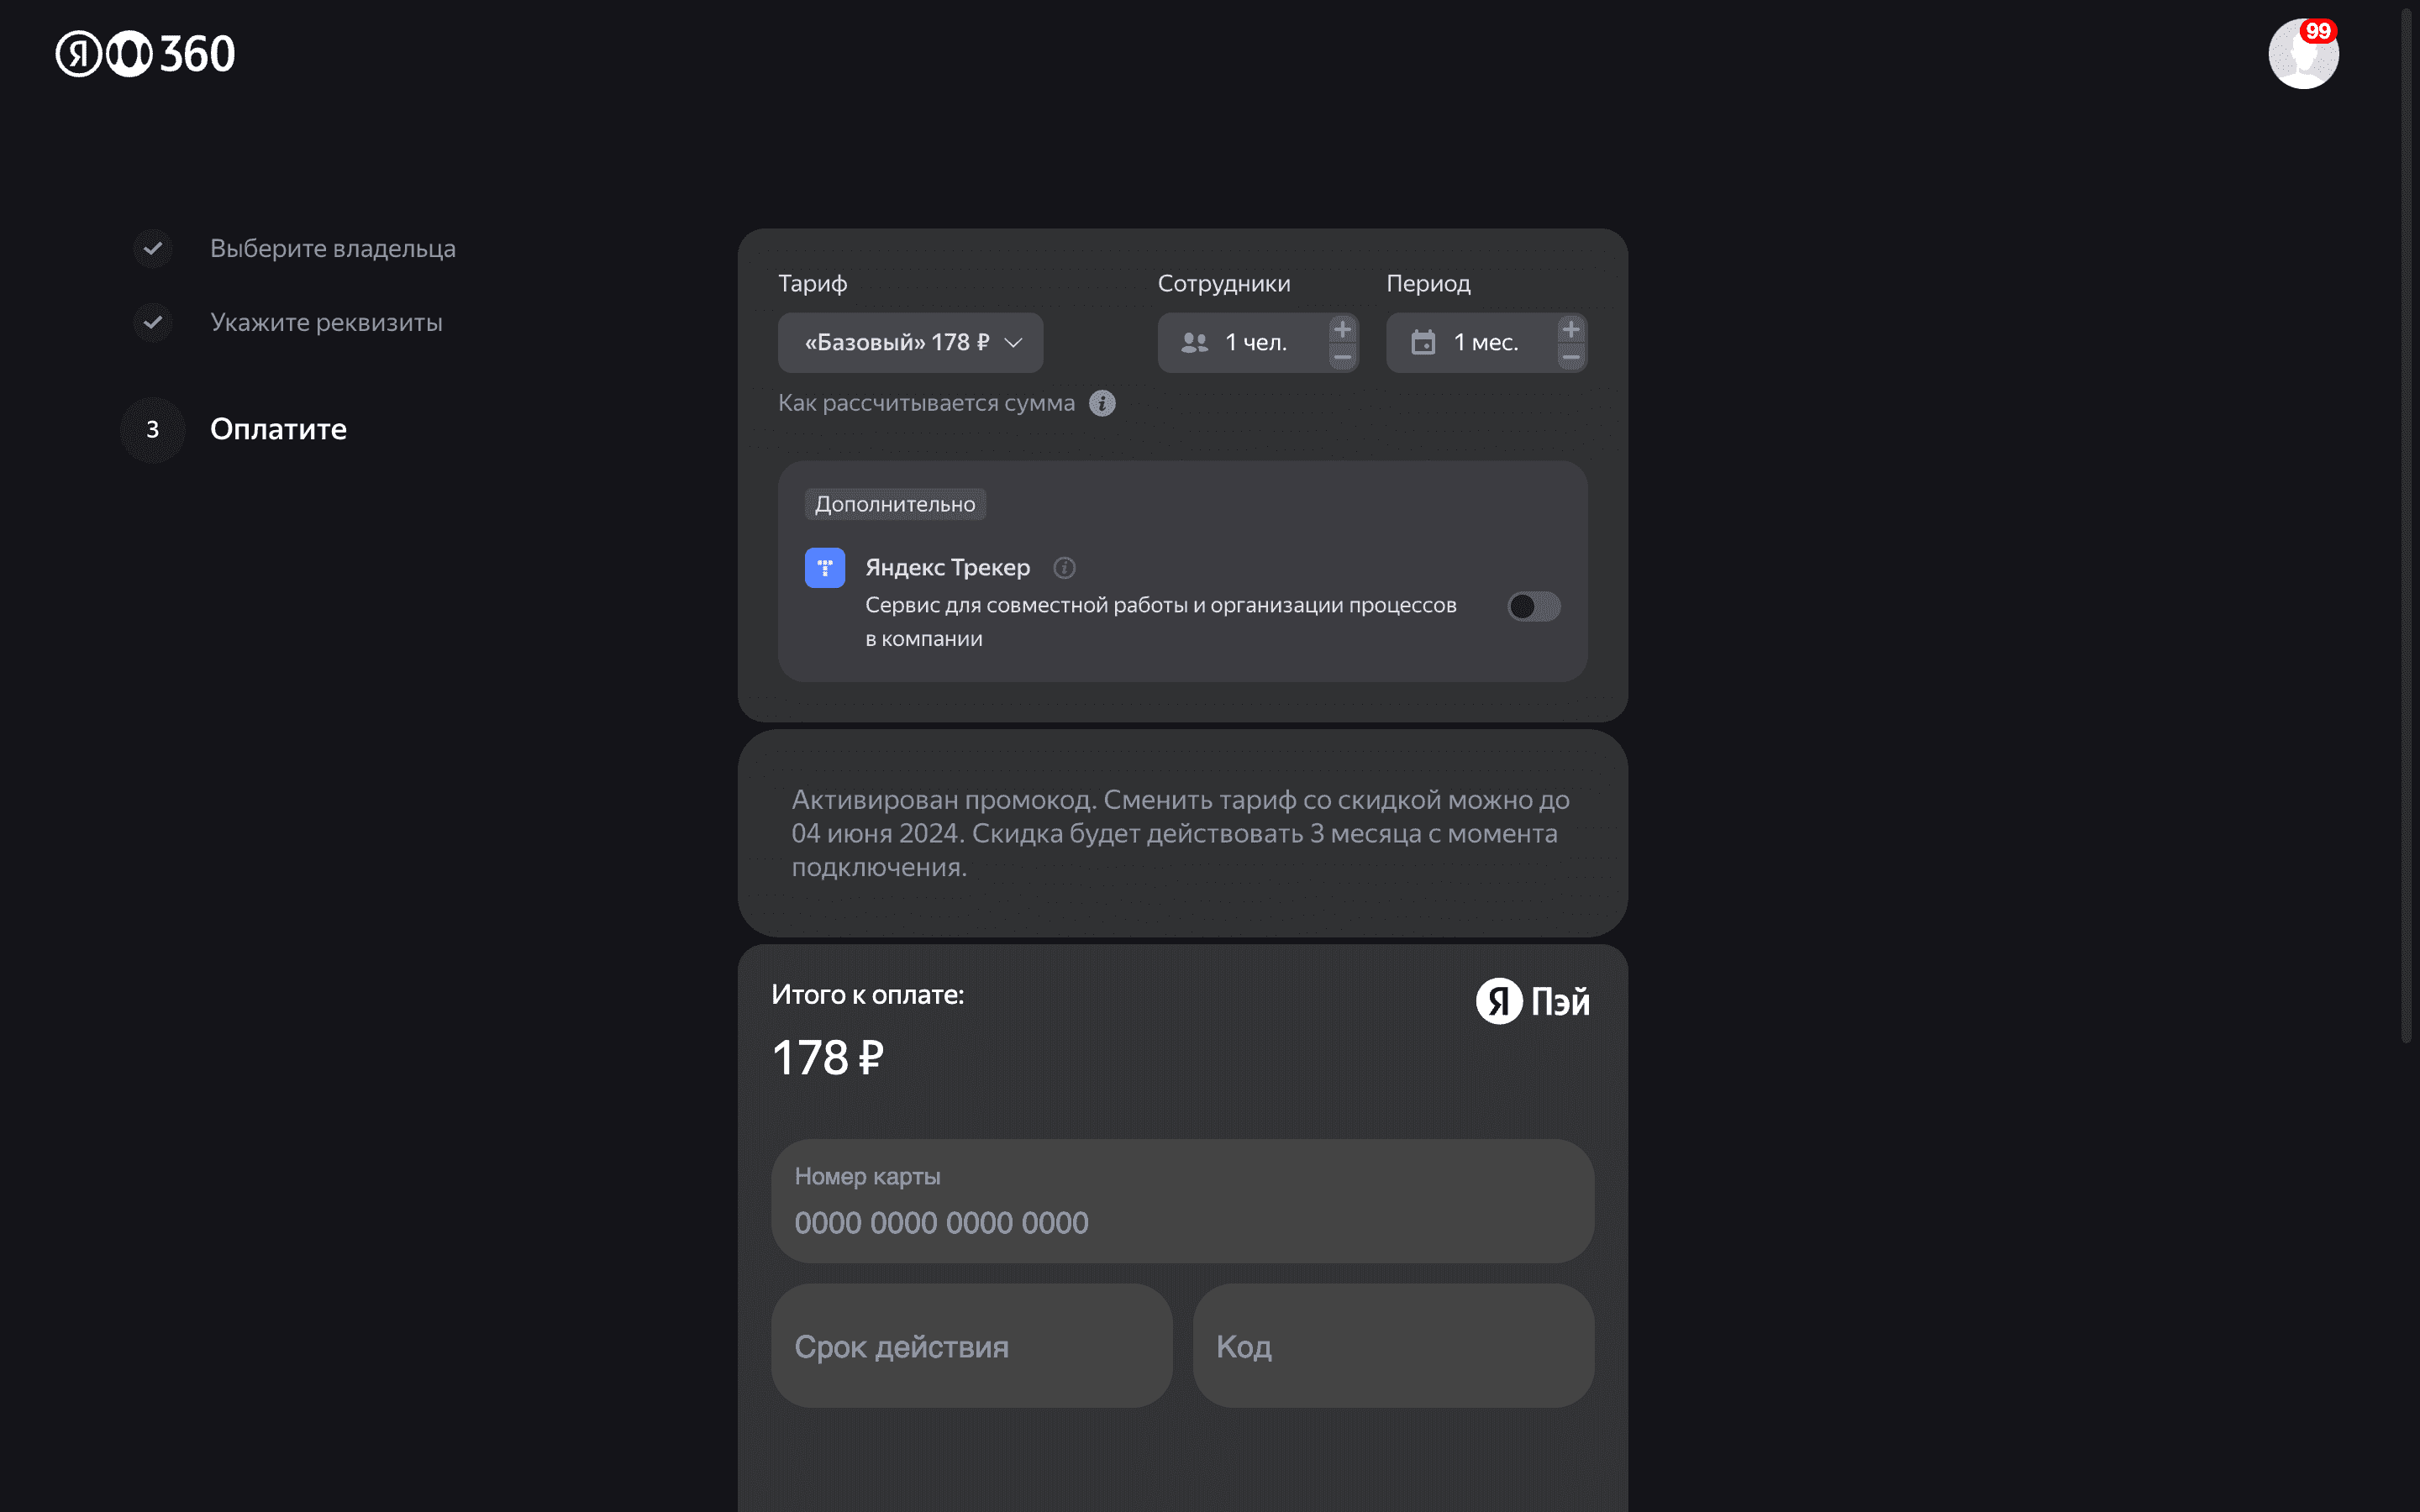Increase employee count with plus button
The image size is (2420, 1512).
[1343, 329]
